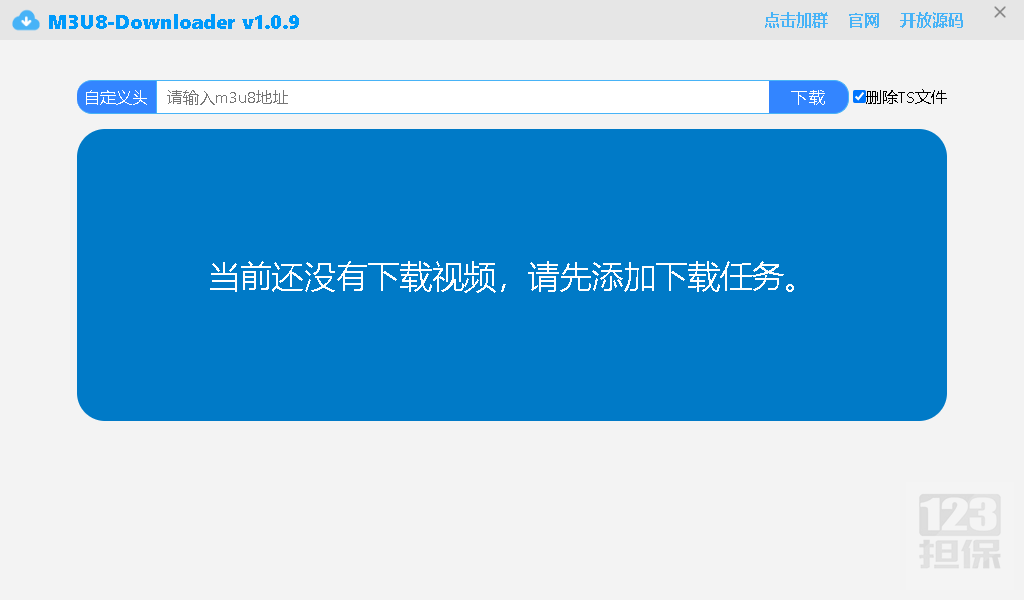Viewport: 1024px width, 600px height.
Task: Click the blue cloud download logo icon
Action: 27,21
